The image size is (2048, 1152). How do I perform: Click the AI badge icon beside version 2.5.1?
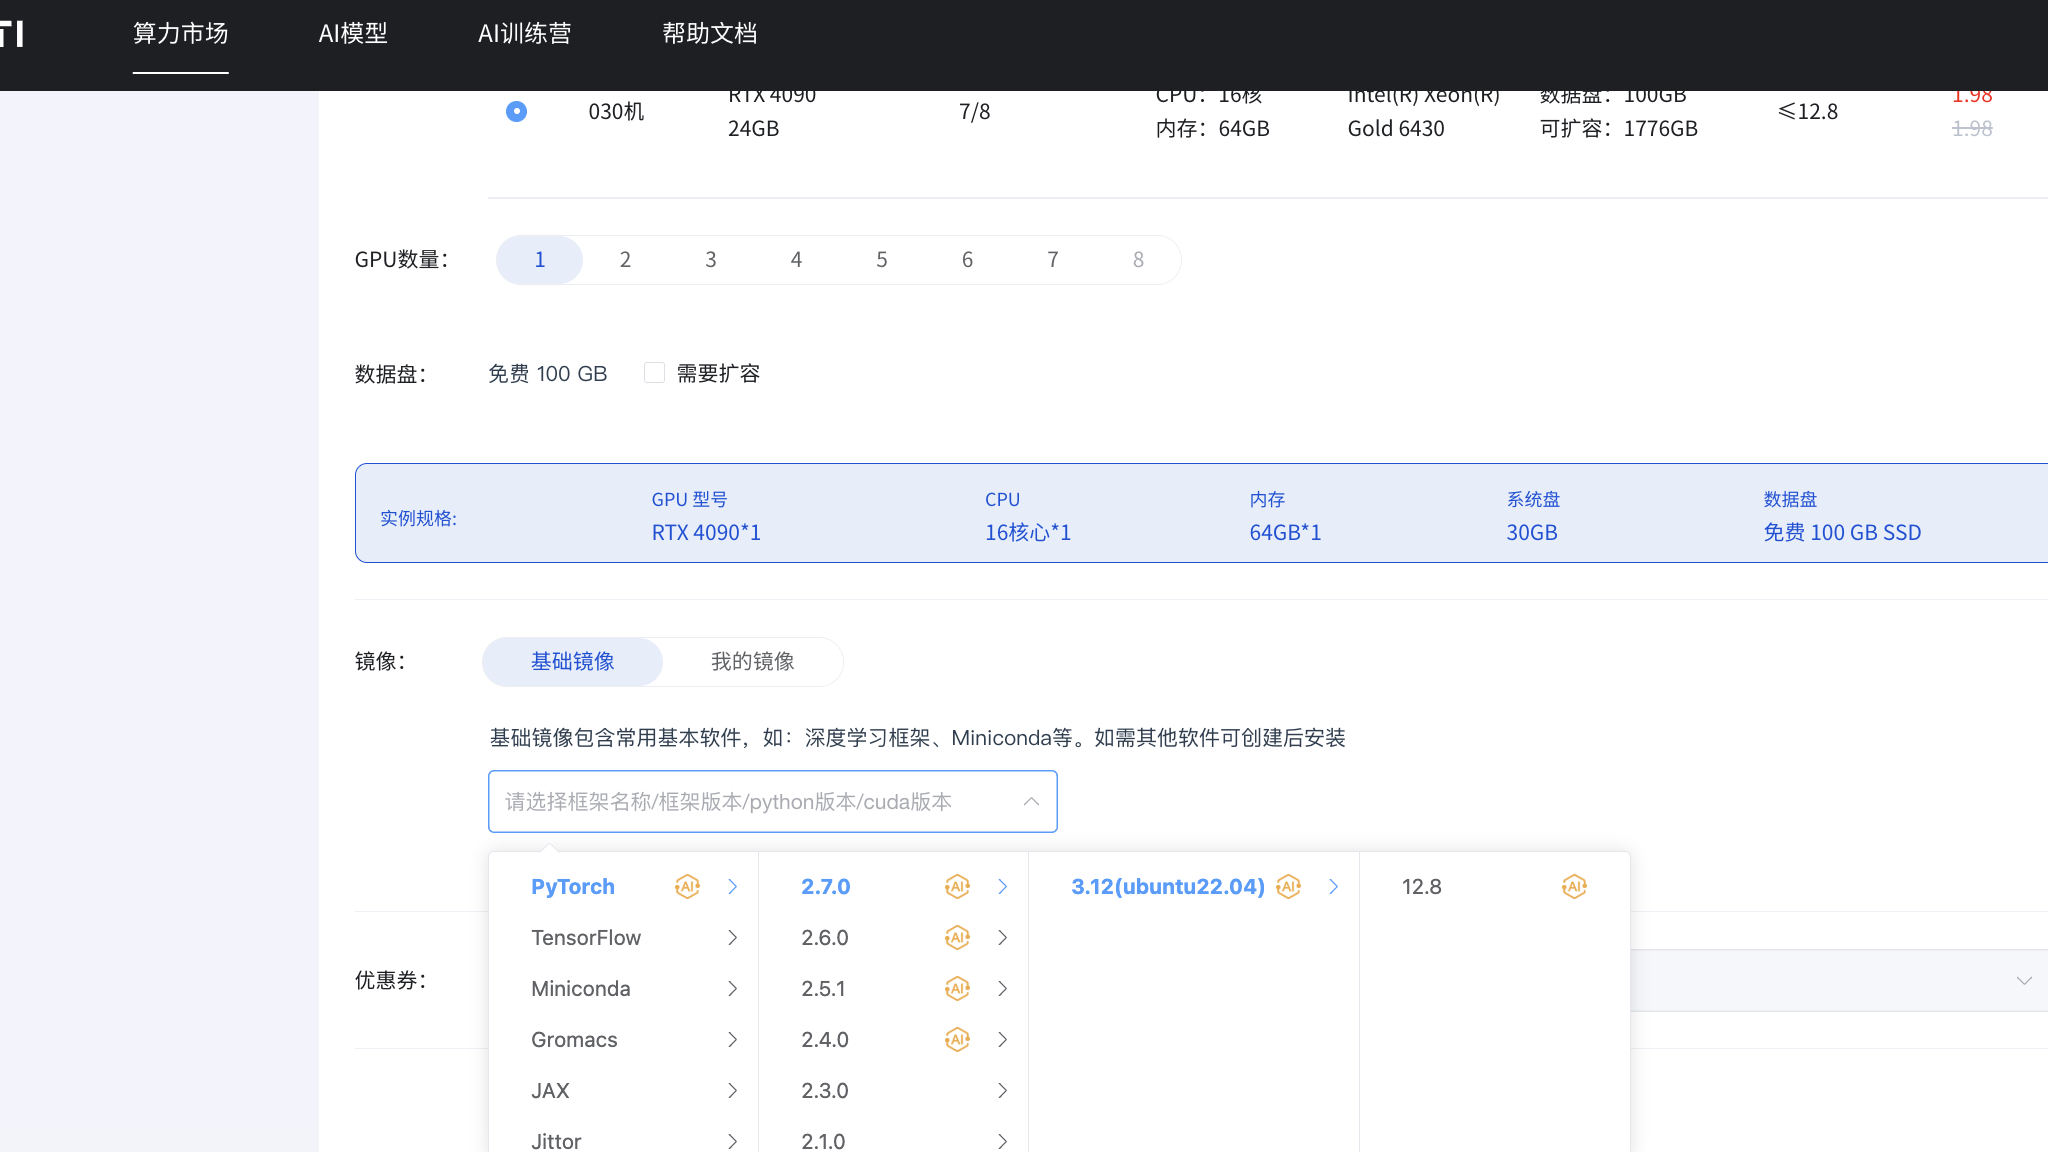957,989
